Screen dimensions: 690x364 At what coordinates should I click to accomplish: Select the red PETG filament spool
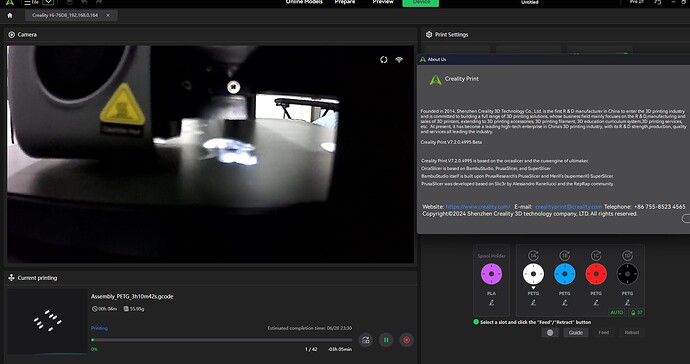(596, 274)
